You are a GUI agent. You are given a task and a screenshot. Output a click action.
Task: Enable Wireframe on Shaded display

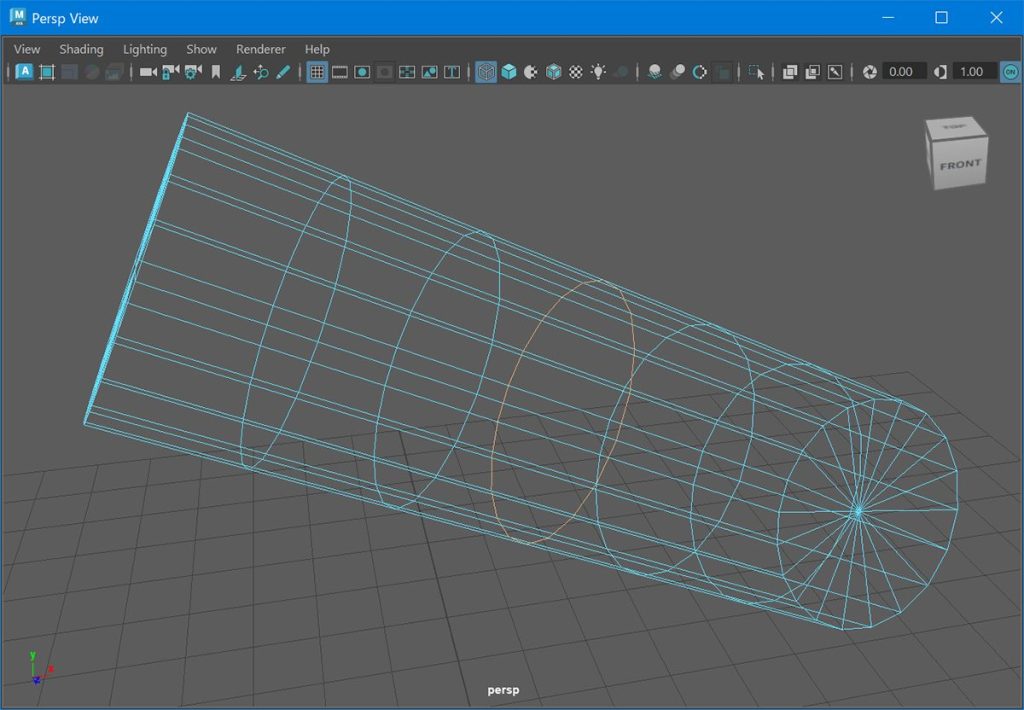[x=553, y=72]
